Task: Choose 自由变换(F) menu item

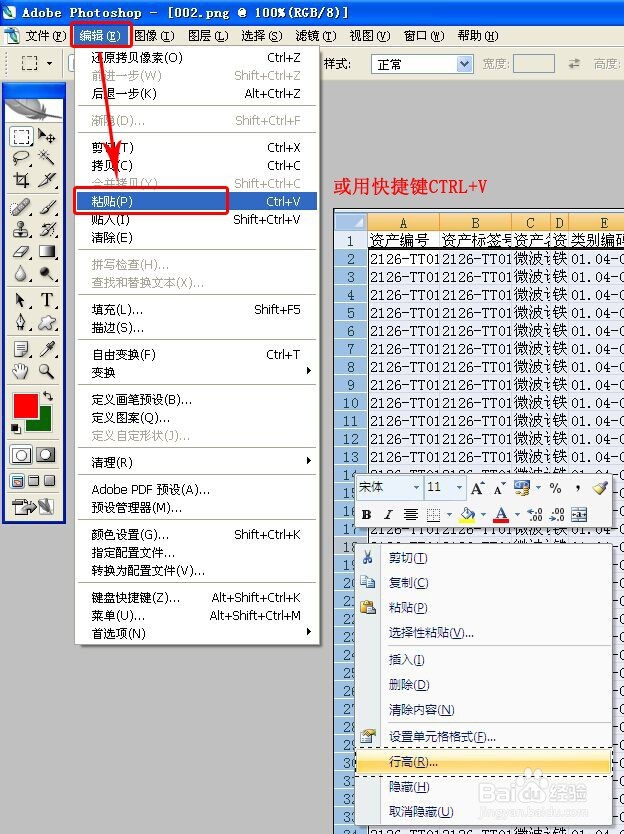Action: [197, 354]
